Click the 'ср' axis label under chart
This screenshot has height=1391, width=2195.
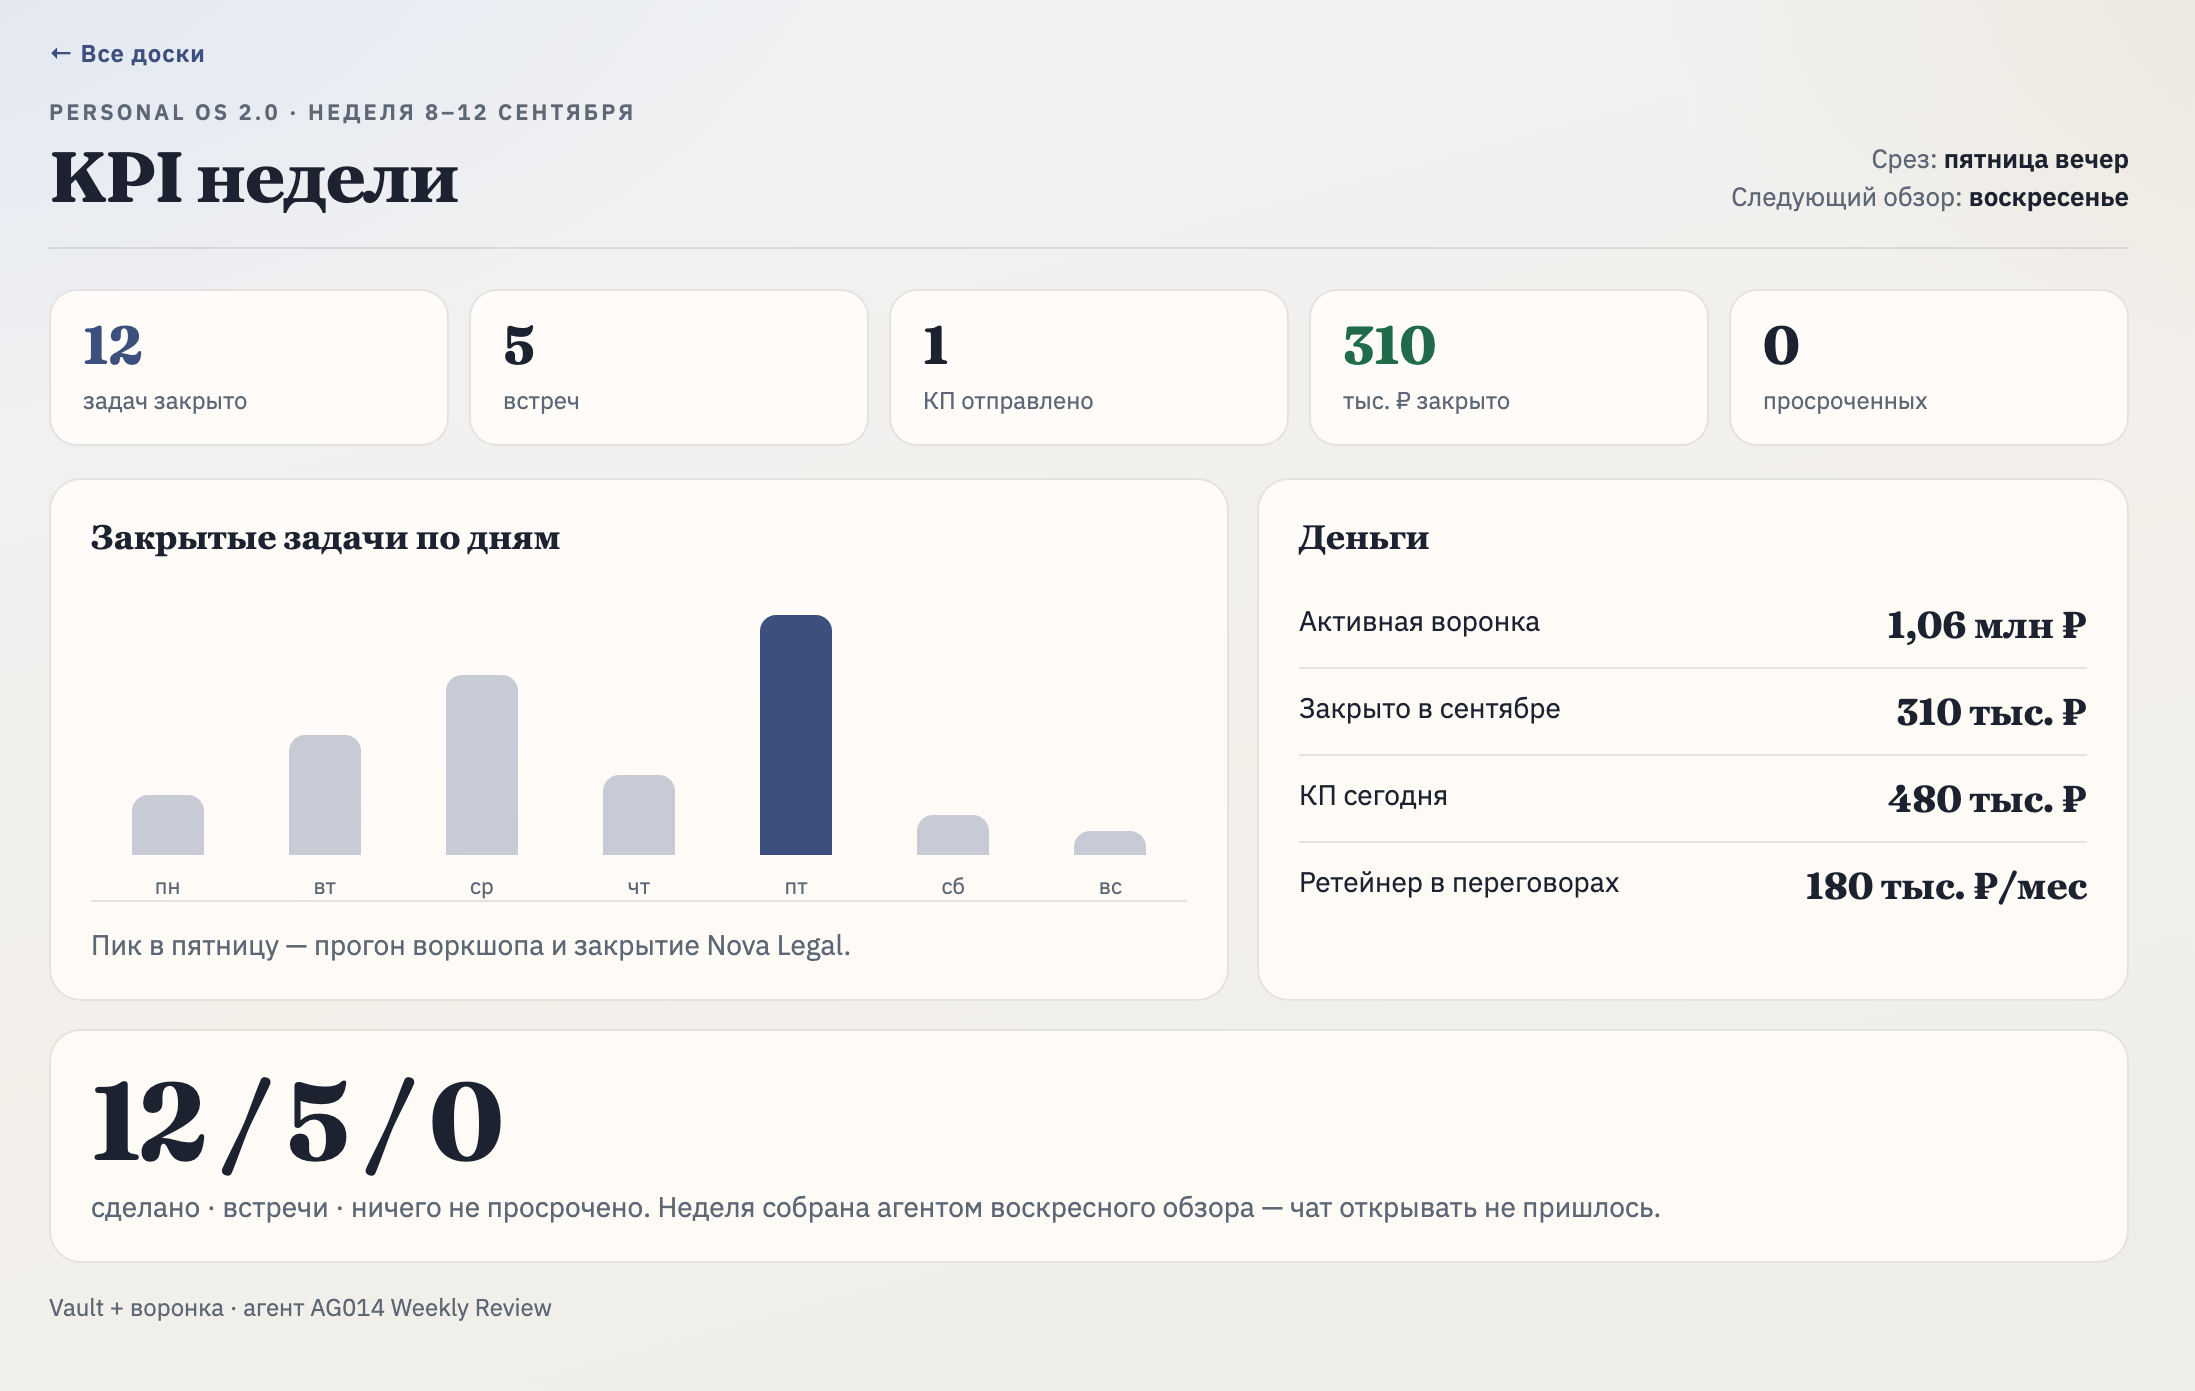(x=482, y=887)
